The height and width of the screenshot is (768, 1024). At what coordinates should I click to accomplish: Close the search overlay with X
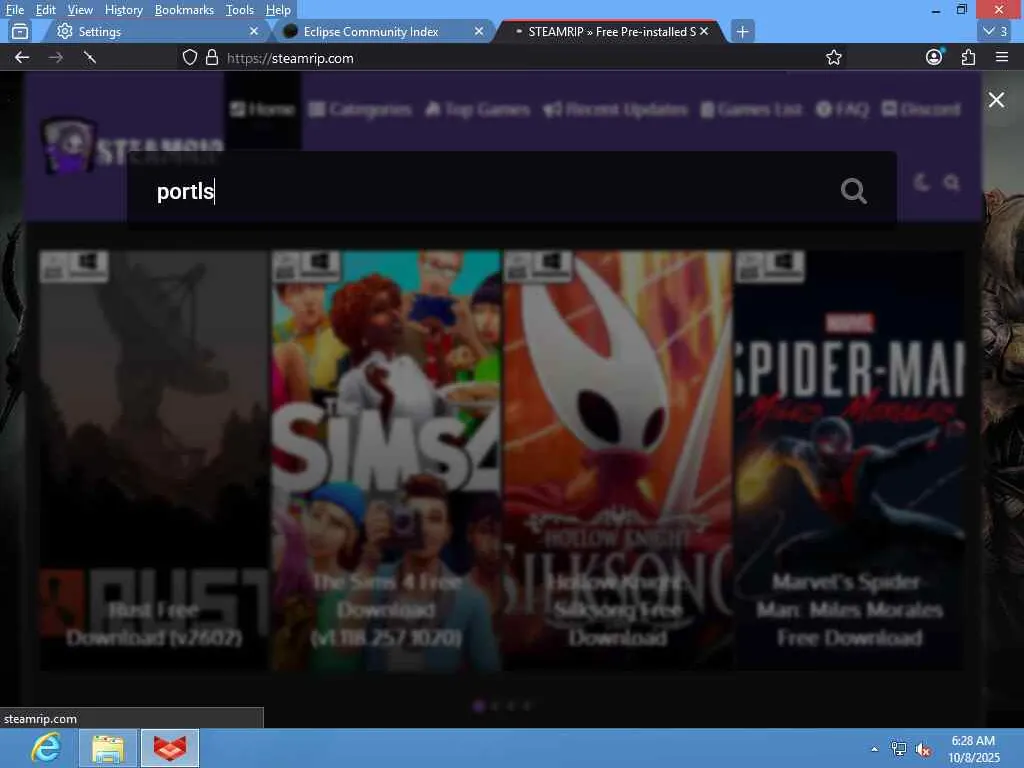coord(996,100)
